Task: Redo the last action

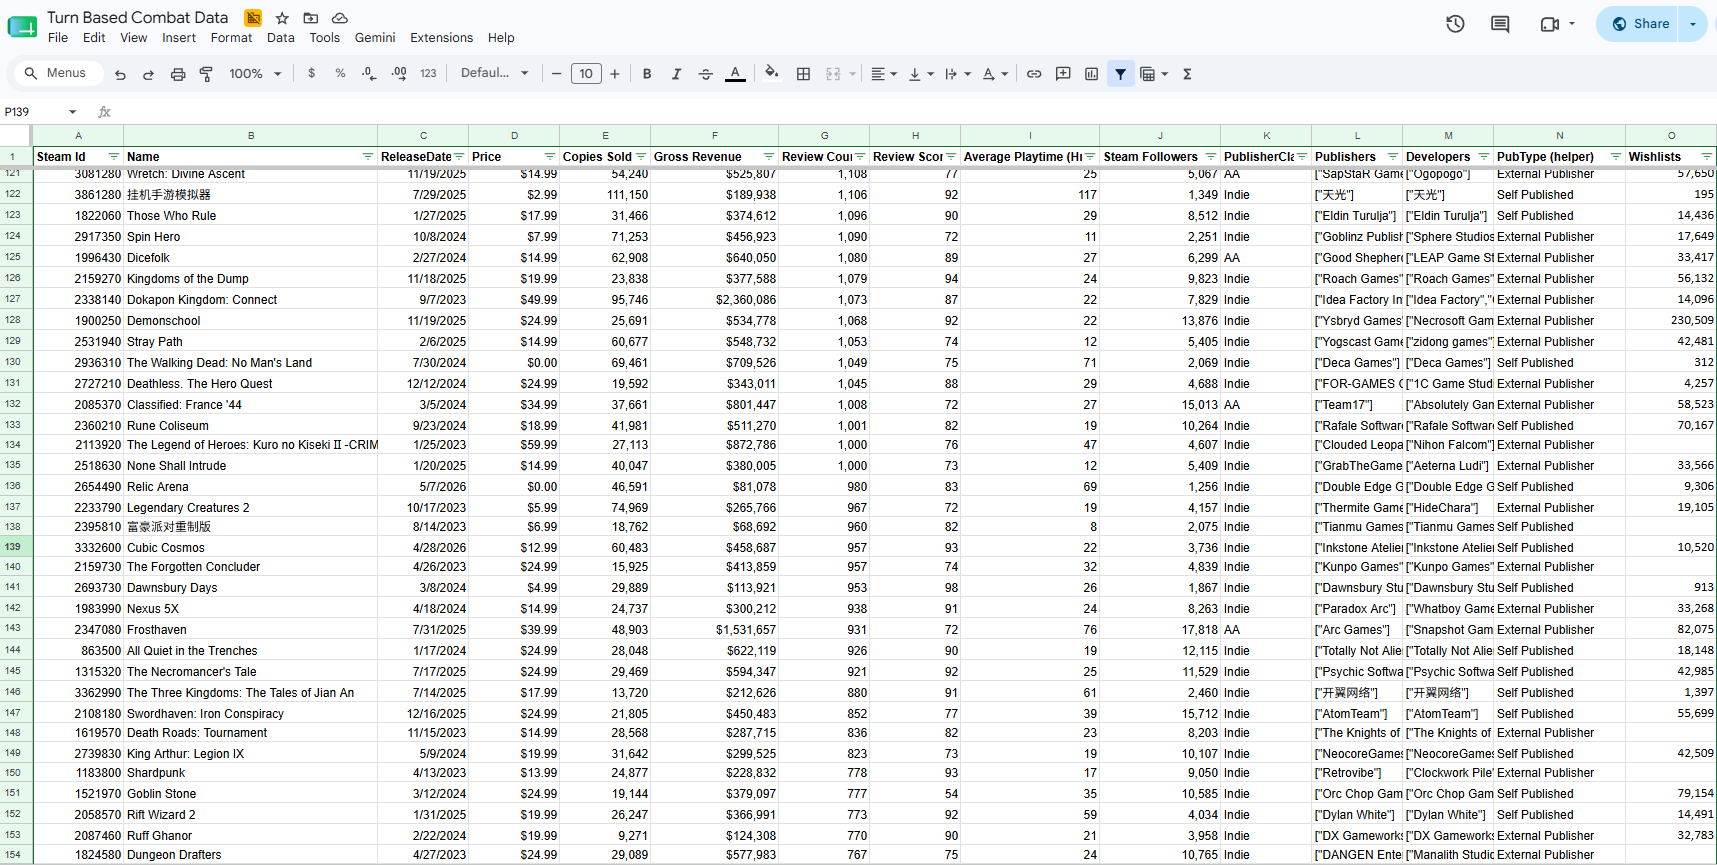Action: coord(148,74)
